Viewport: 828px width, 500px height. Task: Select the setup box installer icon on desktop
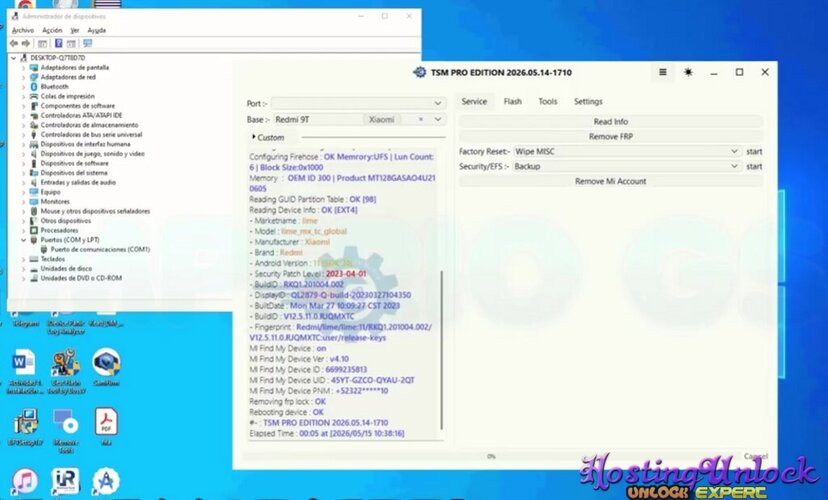point(25,421)
